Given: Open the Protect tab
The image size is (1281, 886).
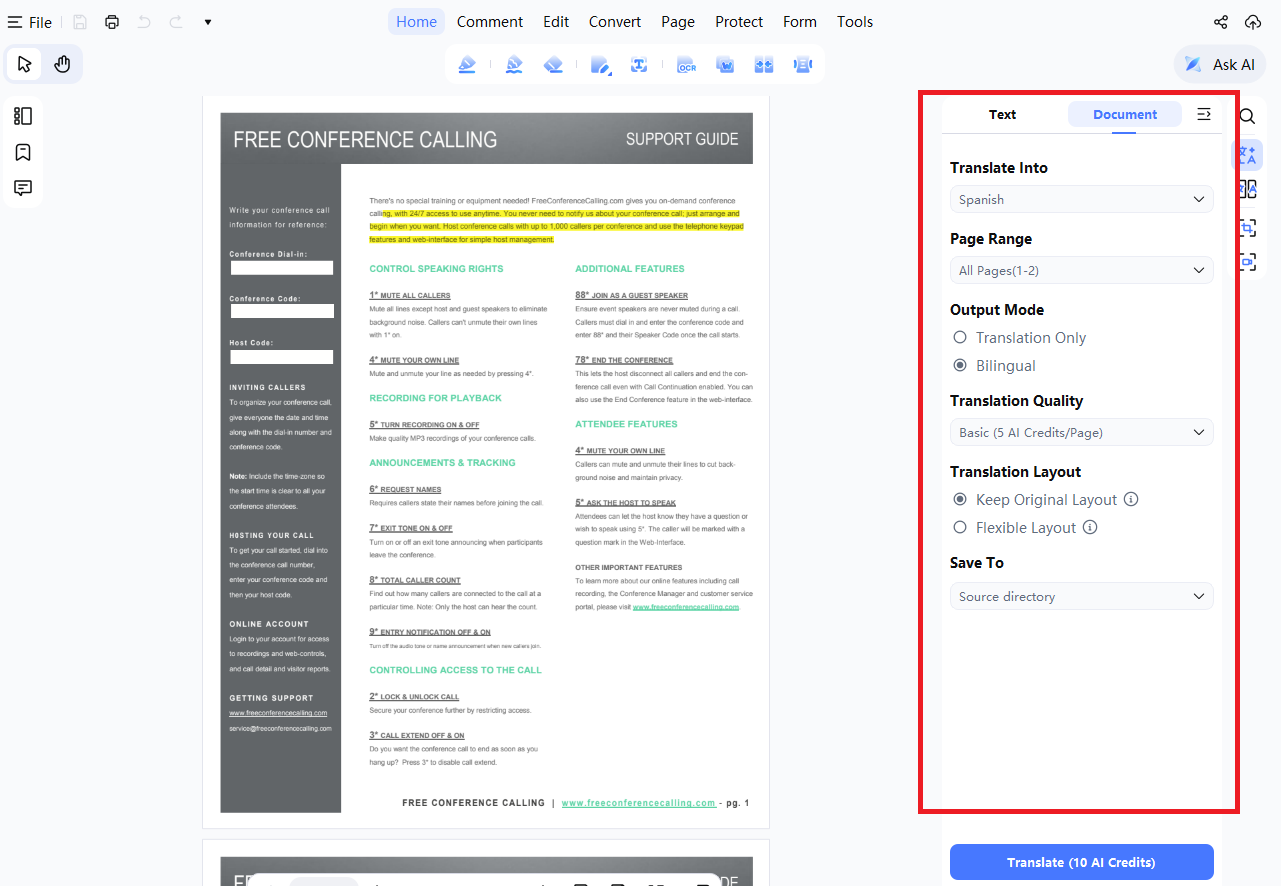Looking at the screenshot, I should tap(739, 22).
